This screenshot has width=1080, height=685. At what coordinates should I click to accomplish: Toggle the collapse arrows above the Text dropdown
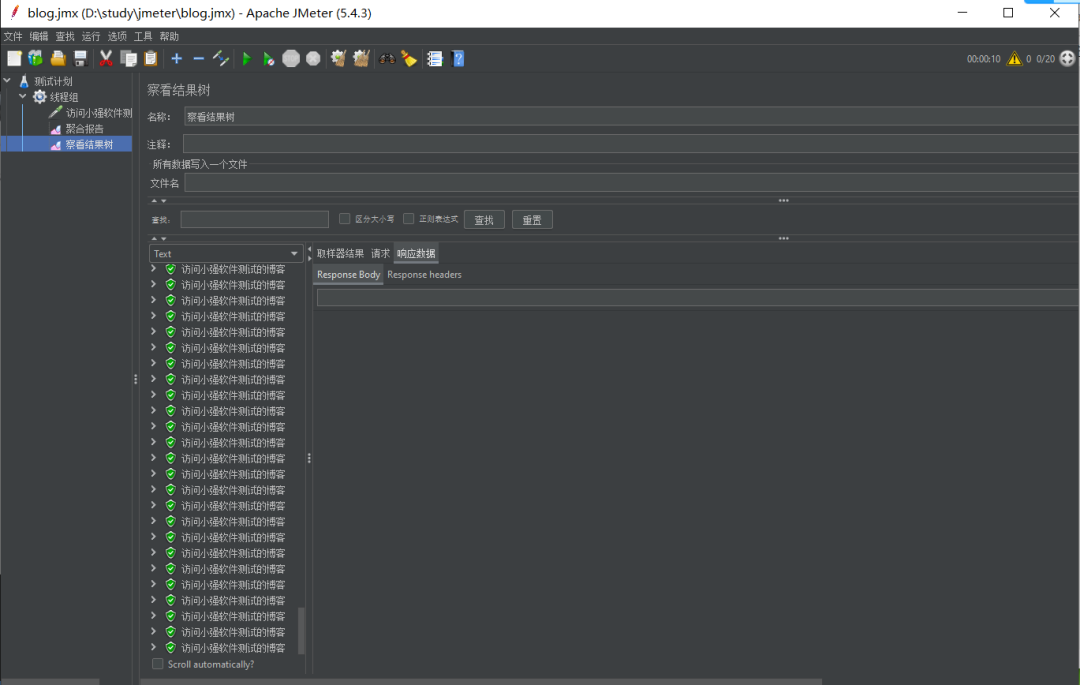(158, 239)
